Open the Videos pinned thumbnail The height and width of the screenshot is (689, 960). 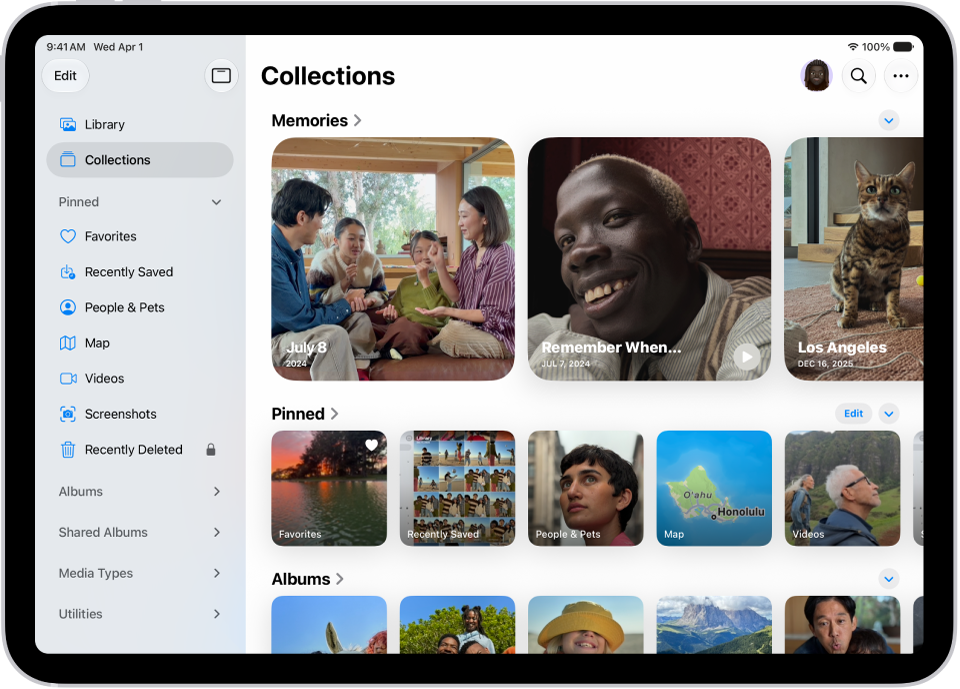click(842, 488)
